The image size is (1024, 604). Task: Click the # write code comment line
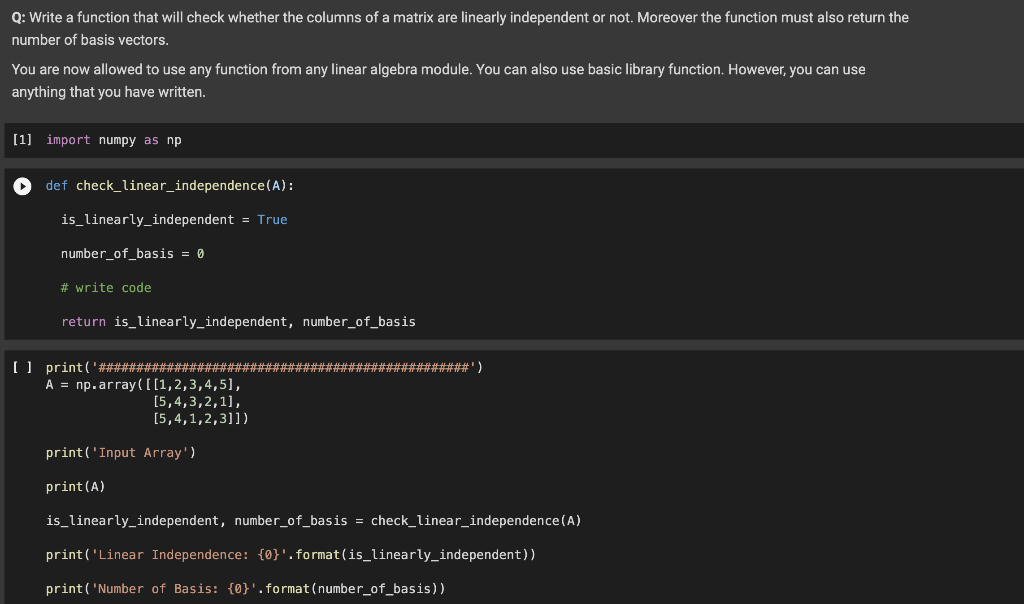(x=107, y=287)
